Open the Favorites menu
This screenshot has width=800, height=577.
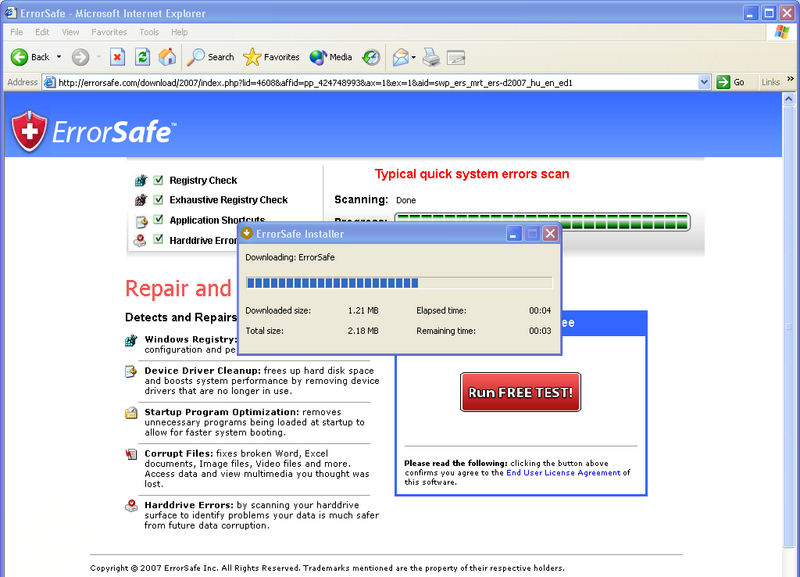pos(109,32)
